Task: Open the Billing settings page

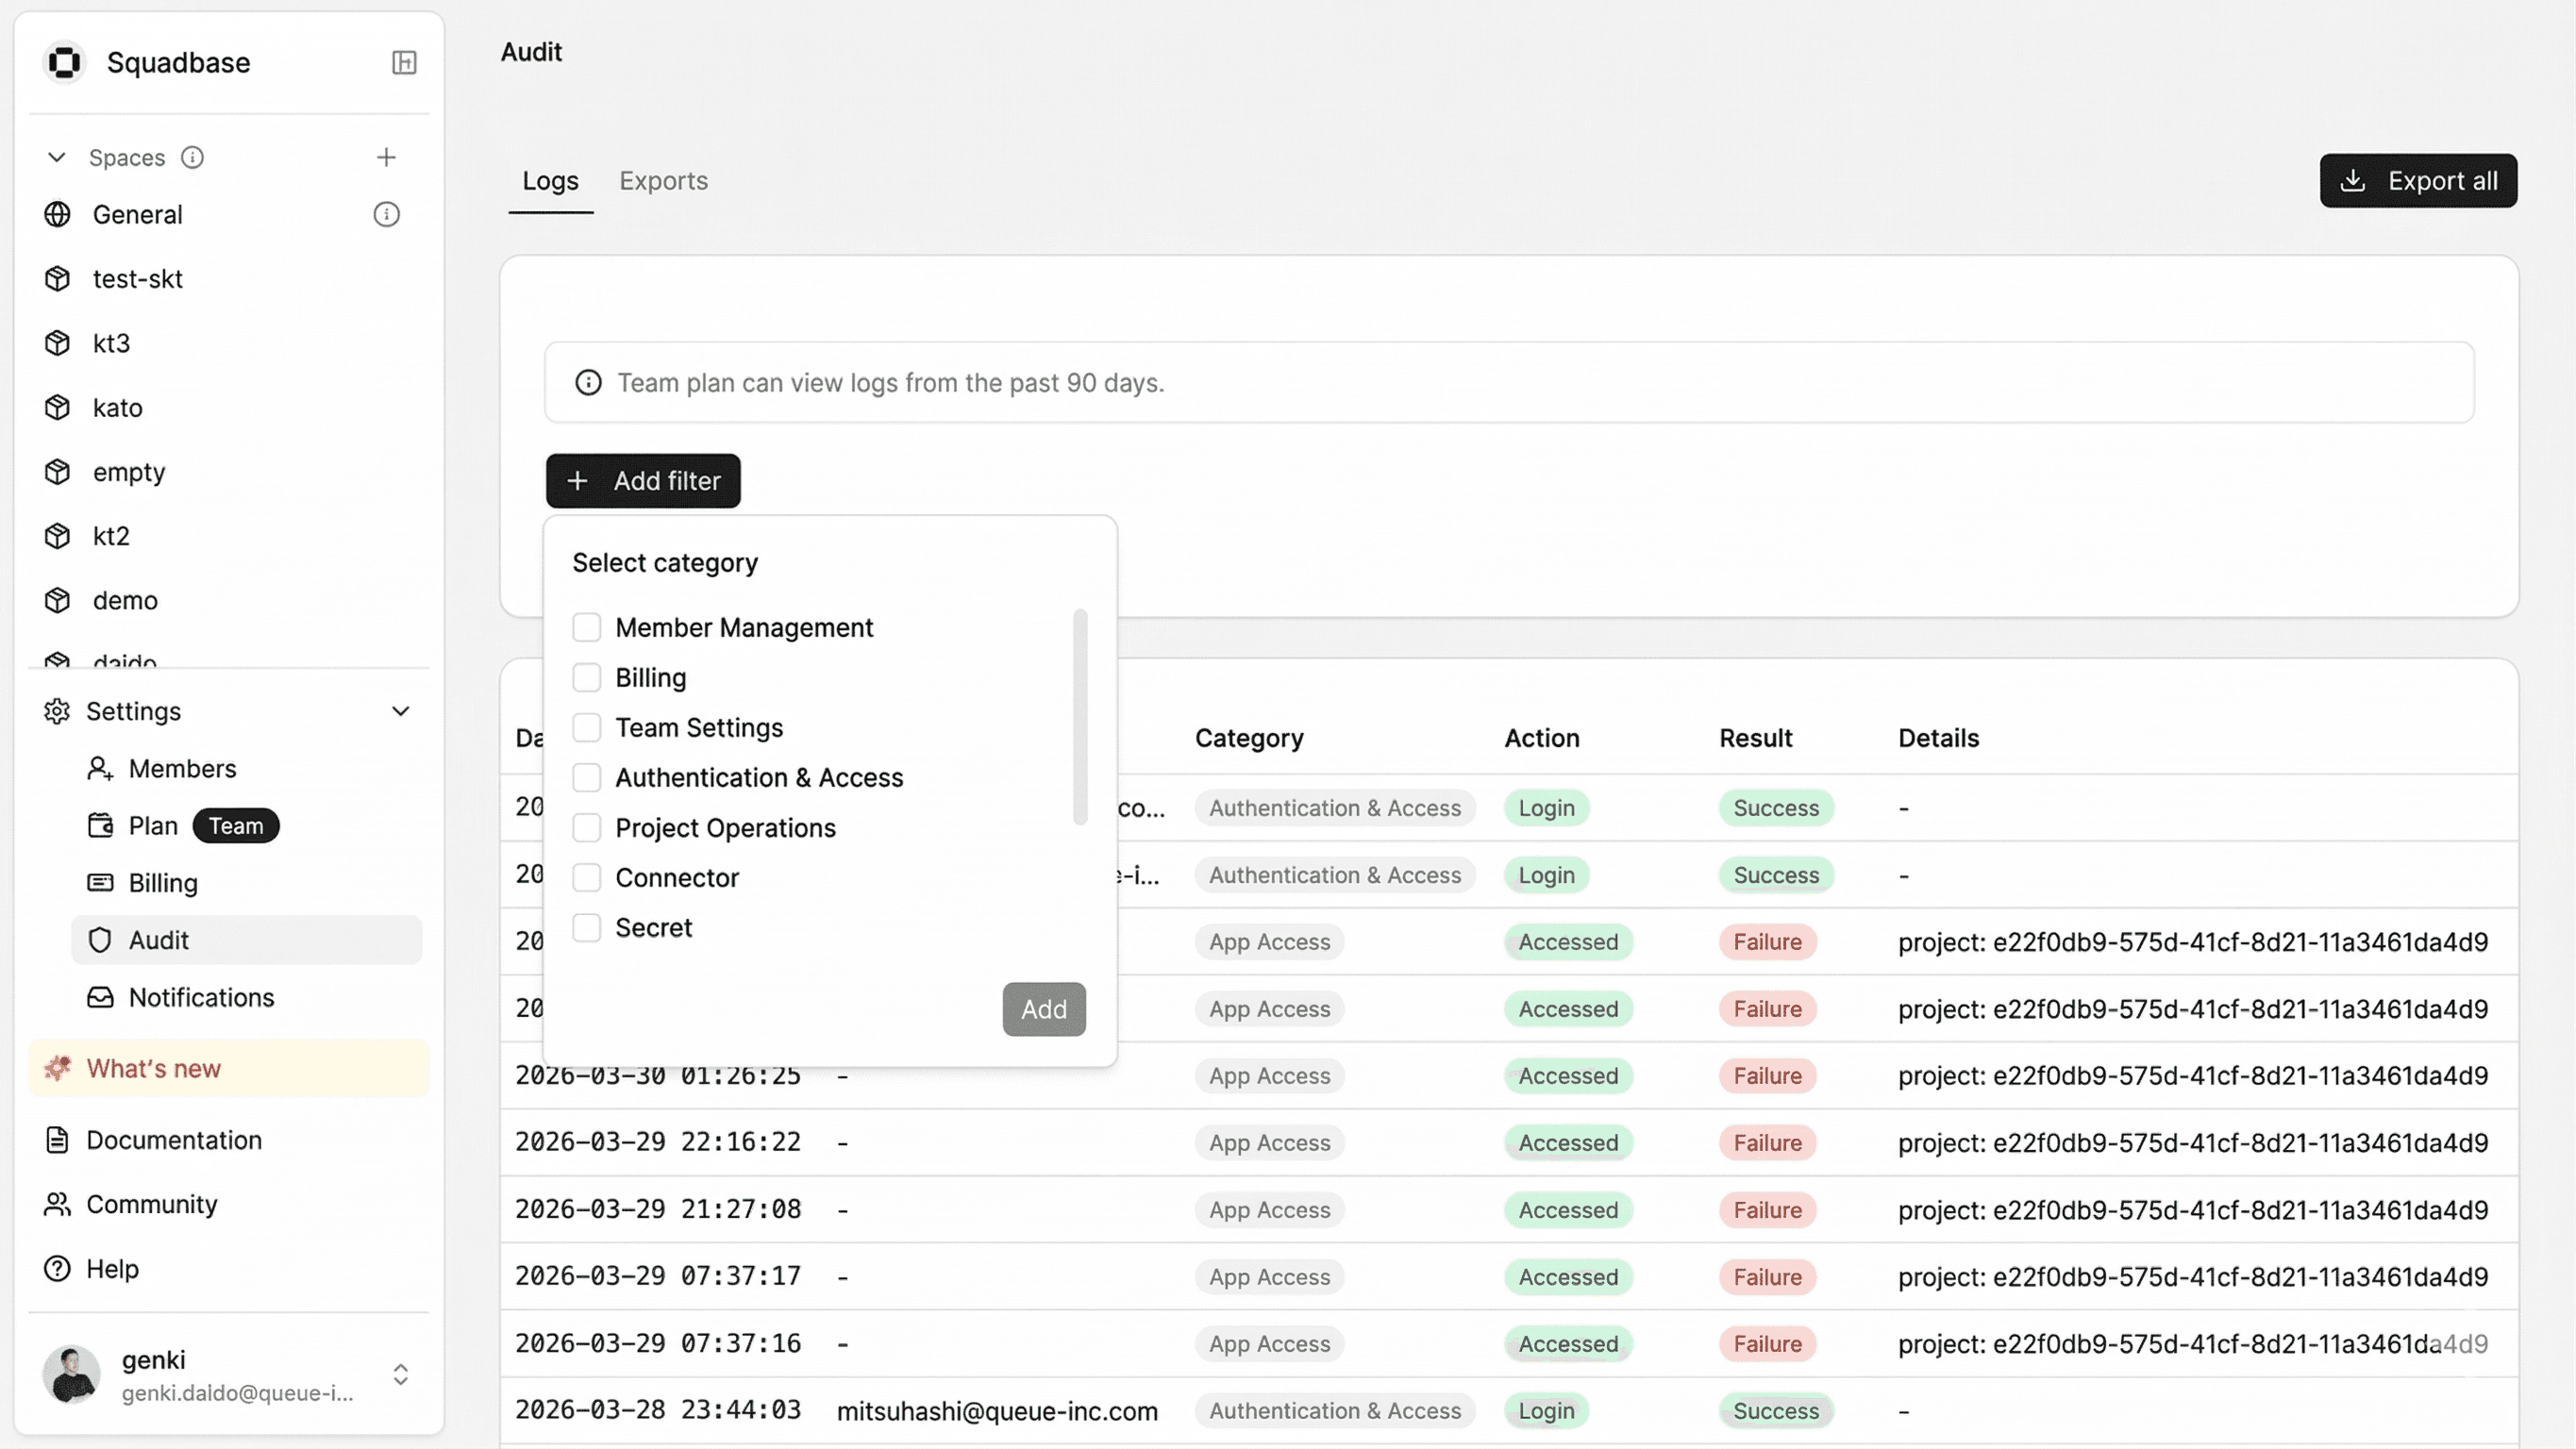Action: pyautogui.click(x=163, y=882)
